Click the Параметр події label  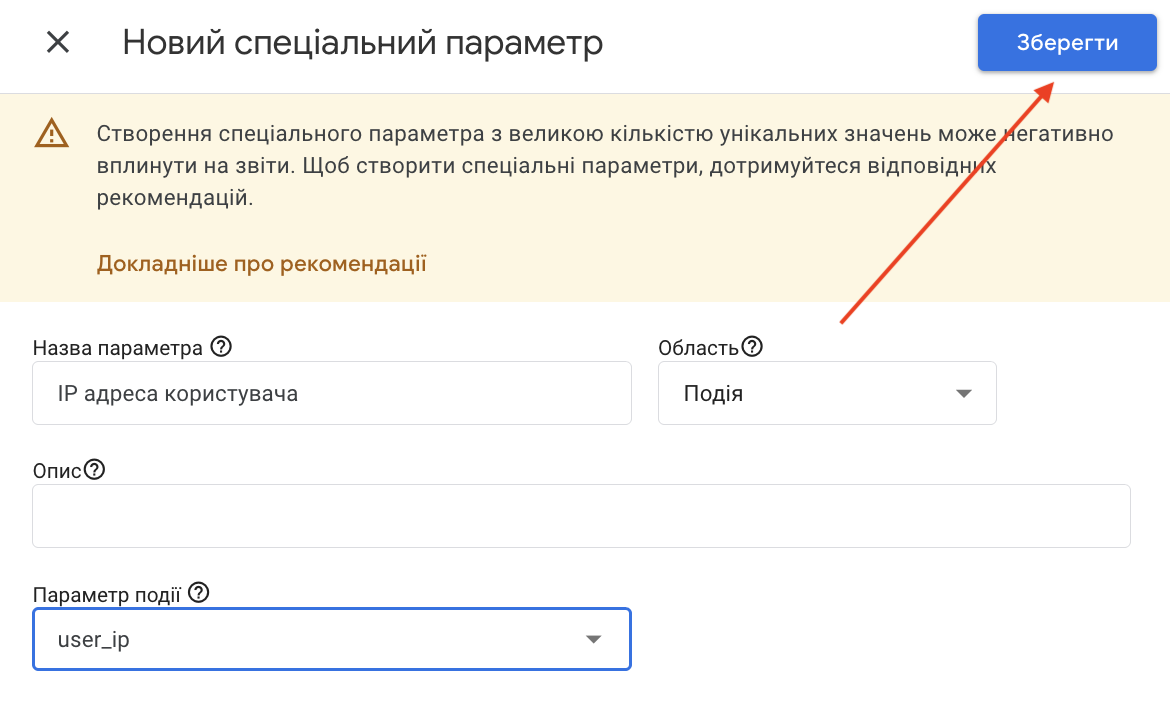(x=107, y=594)
